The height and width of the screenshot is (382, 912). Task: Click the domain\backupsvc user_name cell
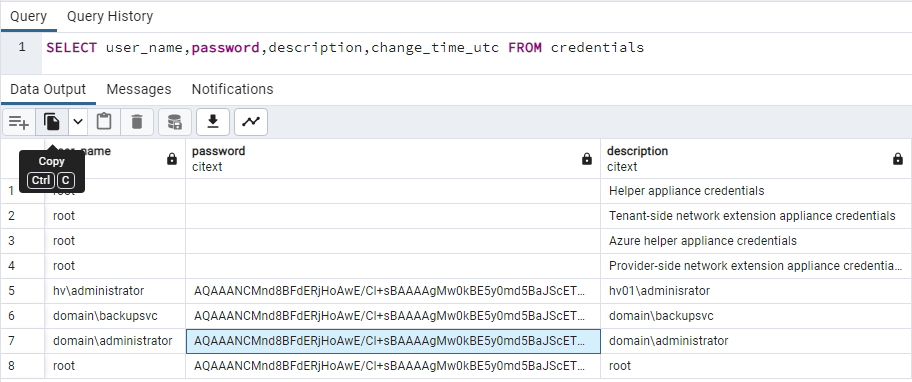click(115, 316)
